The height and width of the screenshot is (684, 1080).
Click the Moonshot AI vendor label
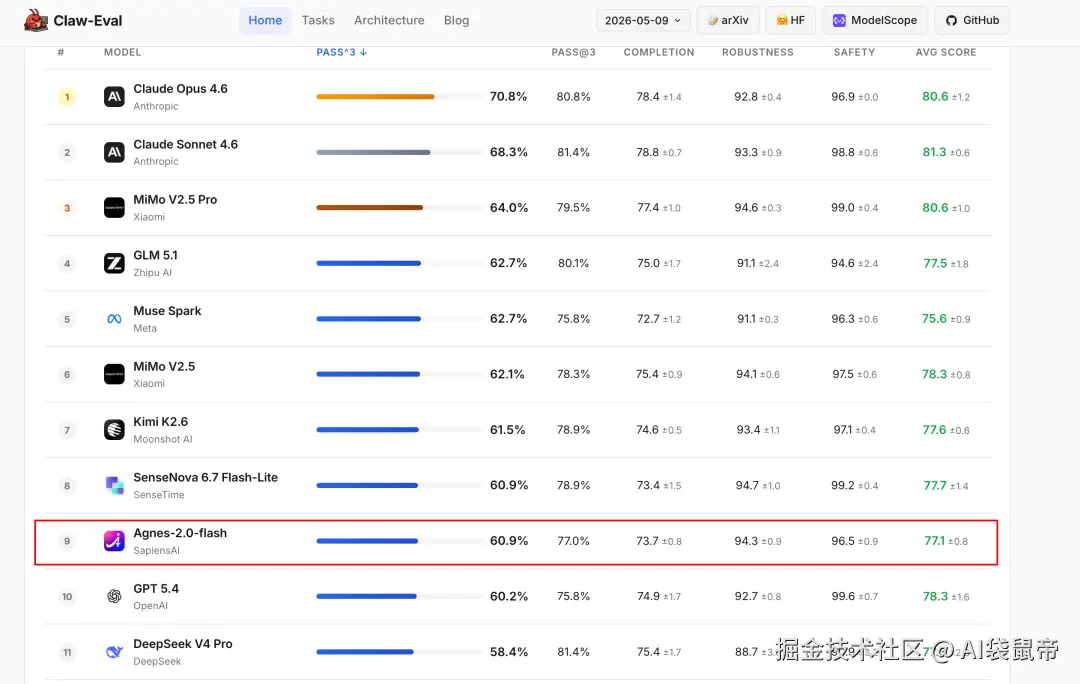tap(163, 439)
